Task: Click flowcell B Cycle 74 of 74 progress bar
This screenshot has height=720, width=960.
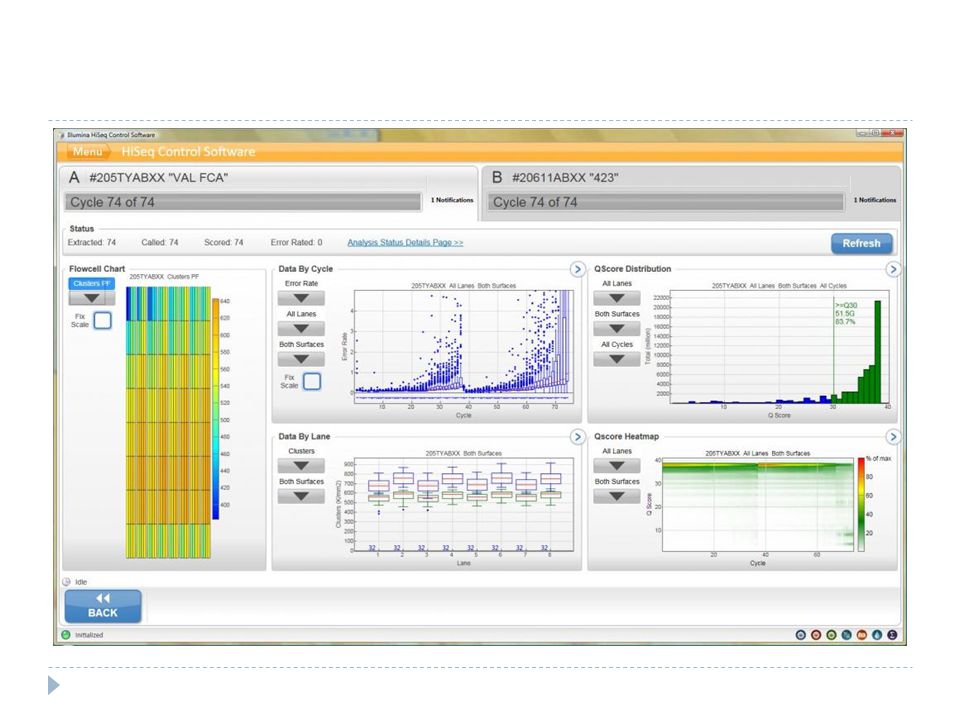Action: click(666, 202)
